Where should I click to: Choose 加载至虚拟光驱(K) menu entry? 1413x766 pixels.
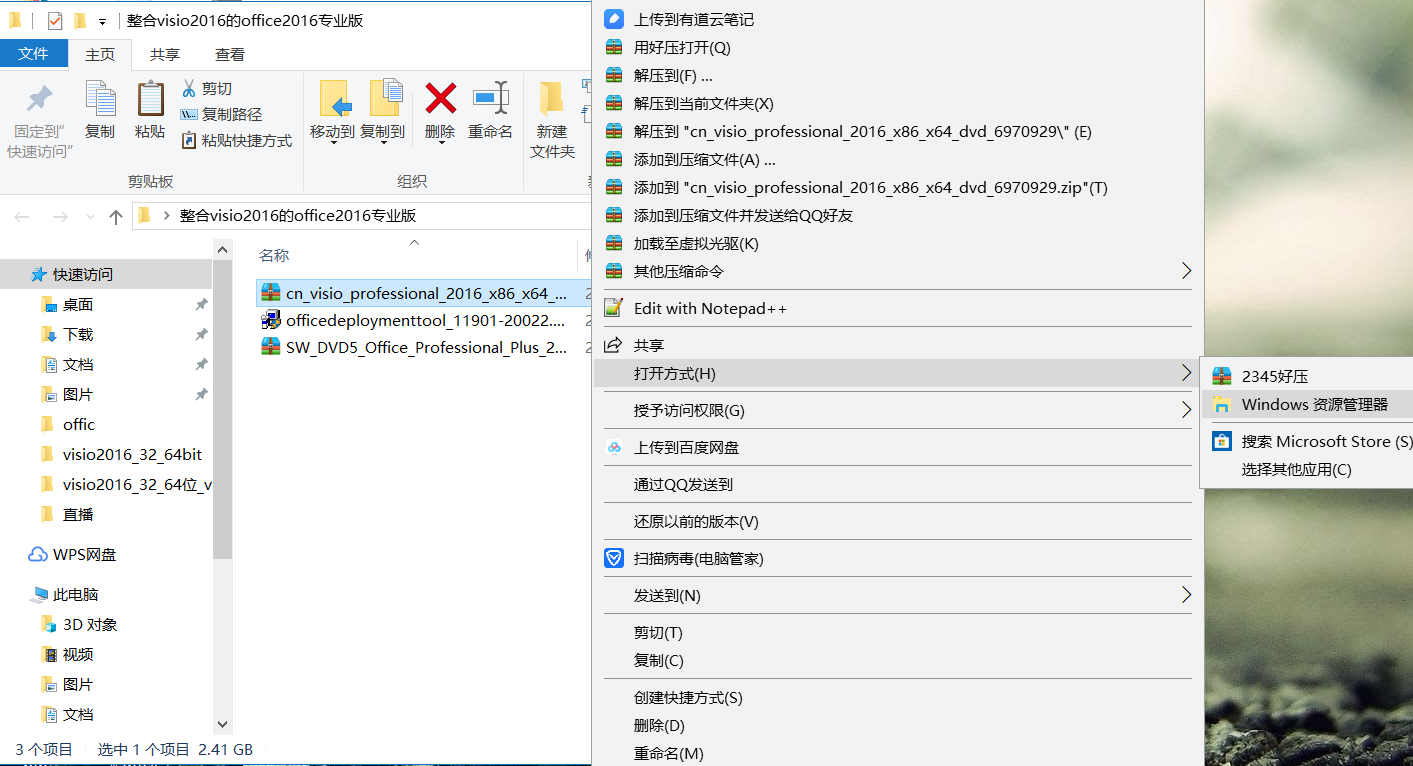click(897, 243)
